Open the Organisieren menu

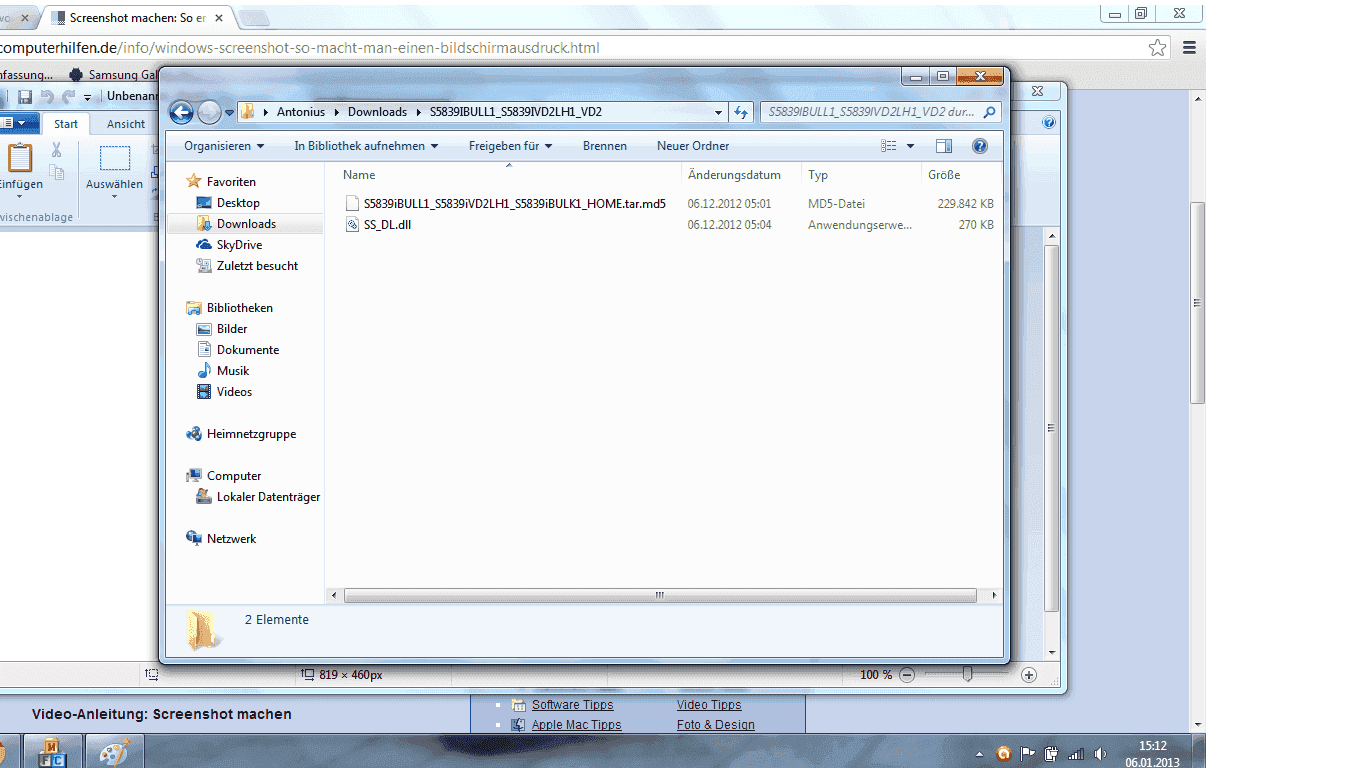[224, 146]
